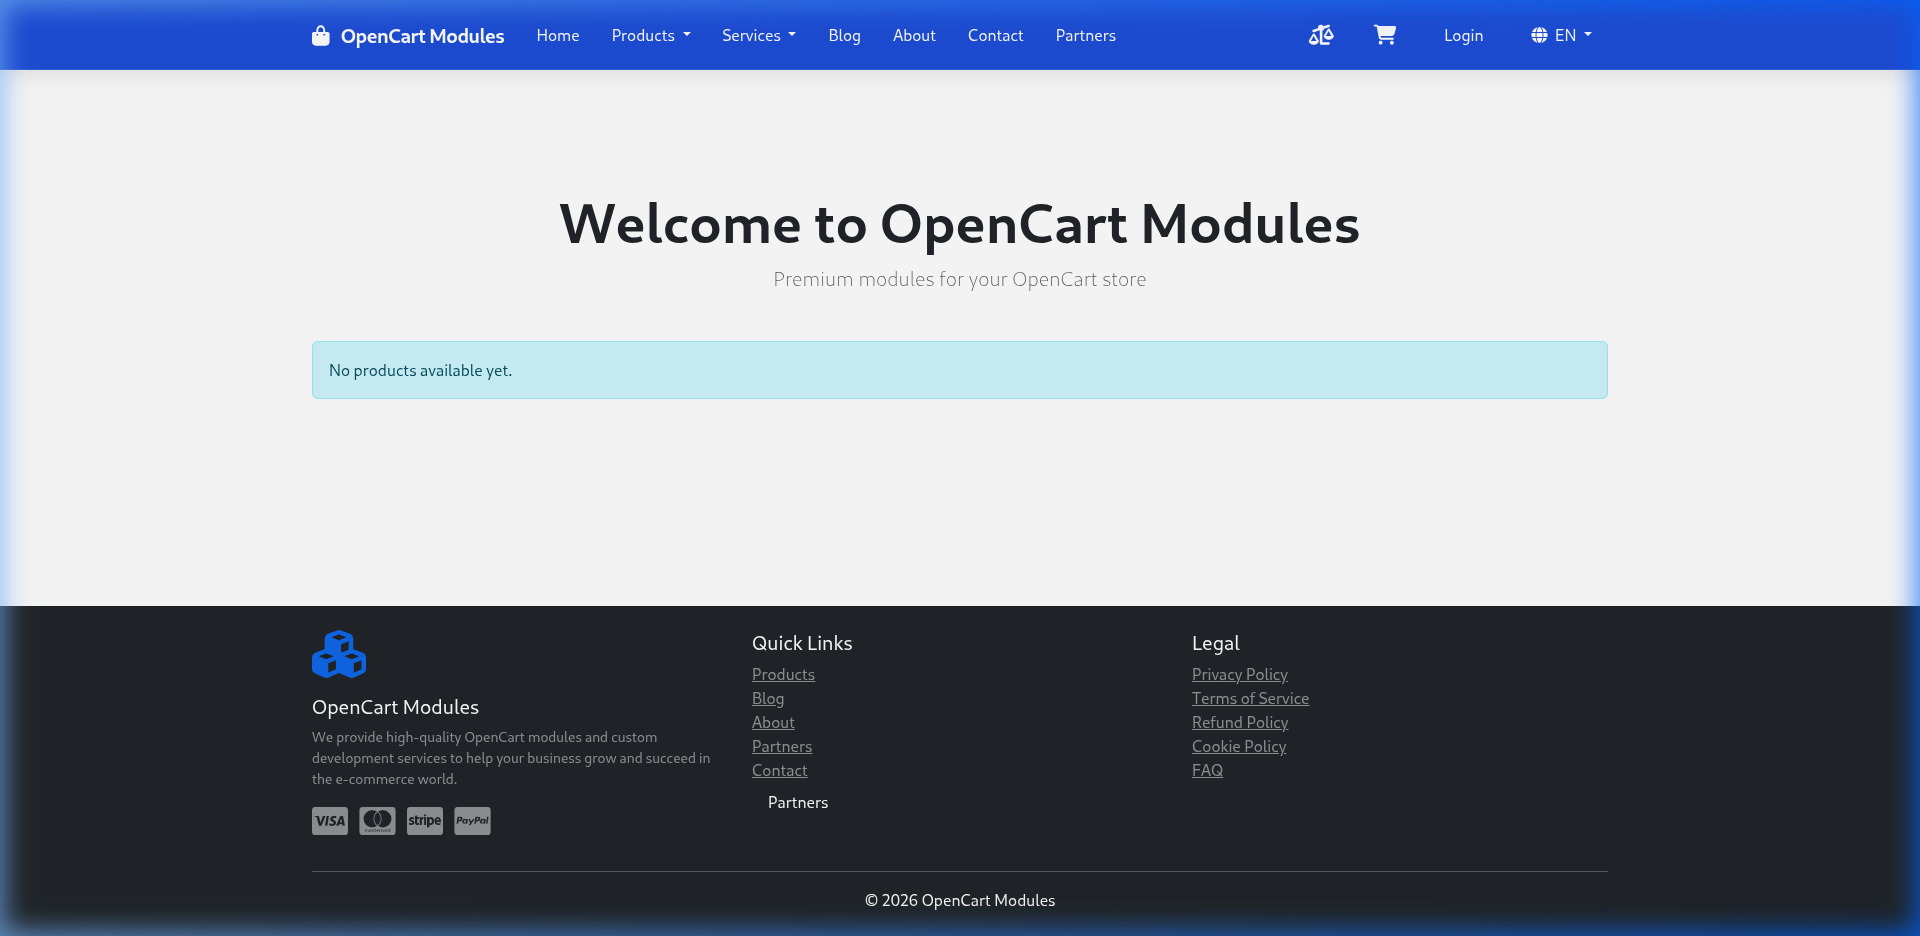Click the PayPal payment icon
Viewport: 1920px width, 936px height.
pos(472,821)
